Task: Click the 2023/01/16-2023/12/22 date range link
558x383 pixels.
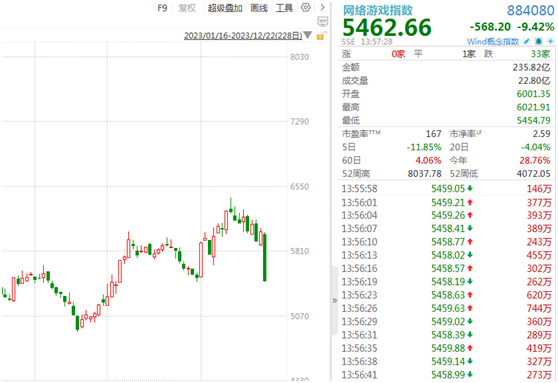Action: tap(243, 36)
